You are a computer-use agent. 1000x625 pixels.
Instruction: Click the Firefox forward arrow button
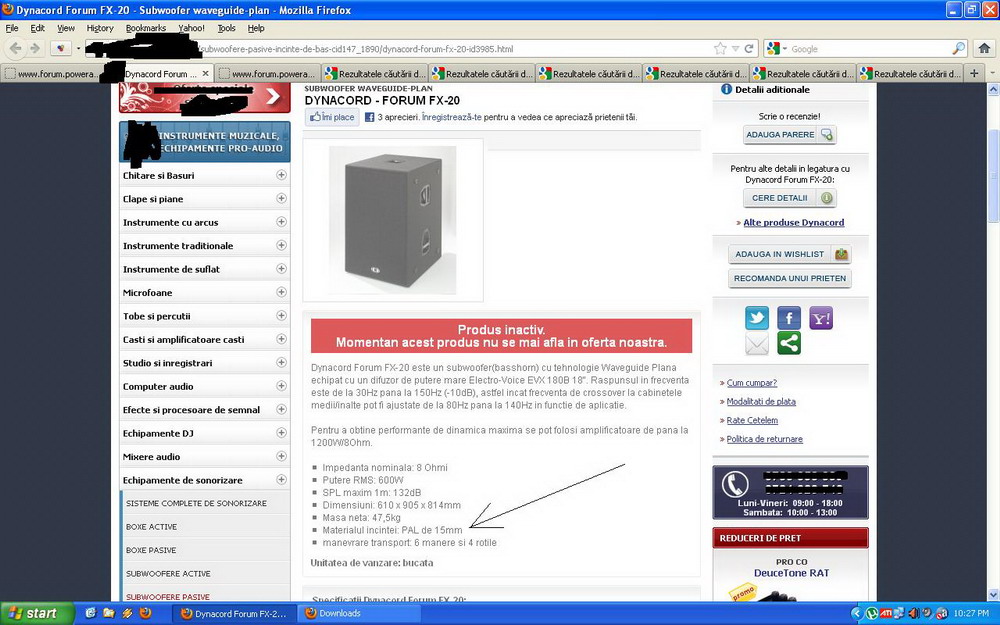click(x=35, y=48)
